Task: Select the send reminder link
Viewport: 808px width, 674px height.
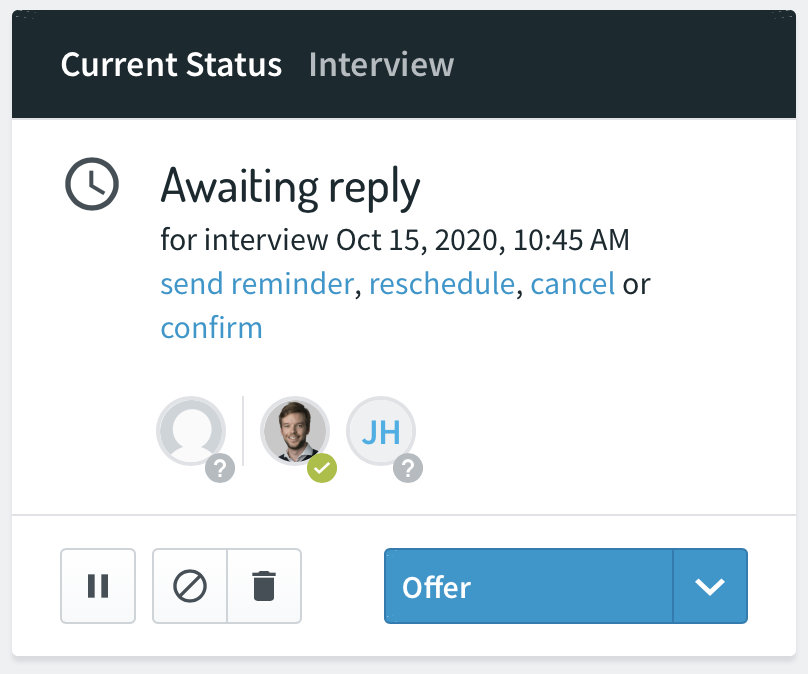Action: click(257, 284)
